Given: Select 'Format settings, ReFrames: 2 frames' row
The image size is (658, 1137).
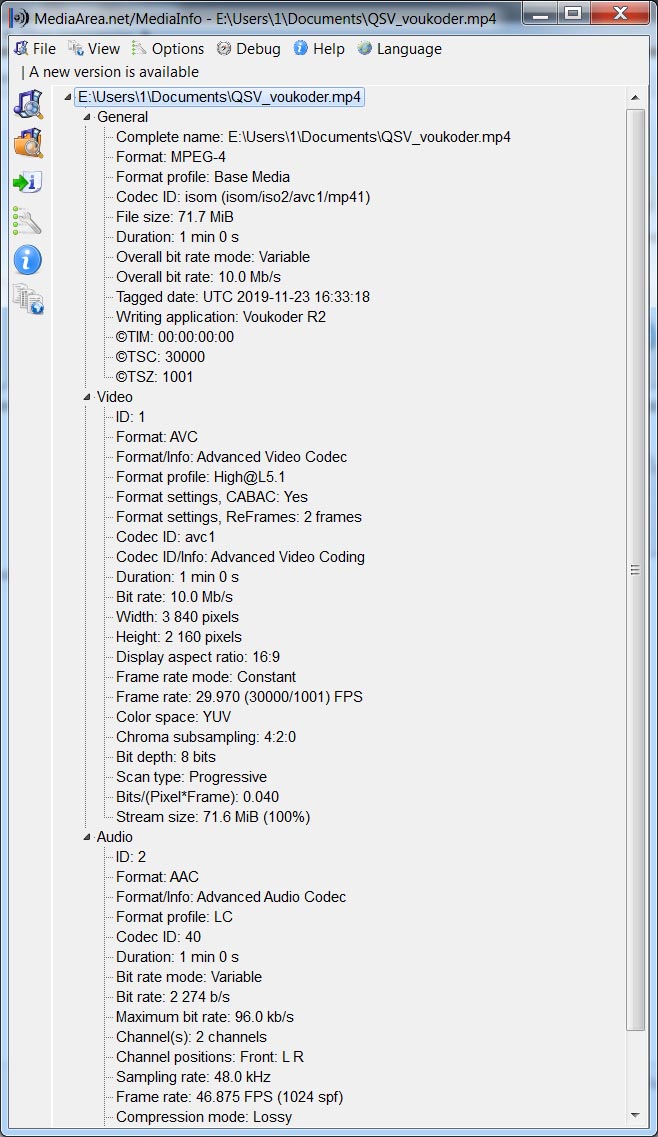Looking at the screenshot, I should pos(239,517).
